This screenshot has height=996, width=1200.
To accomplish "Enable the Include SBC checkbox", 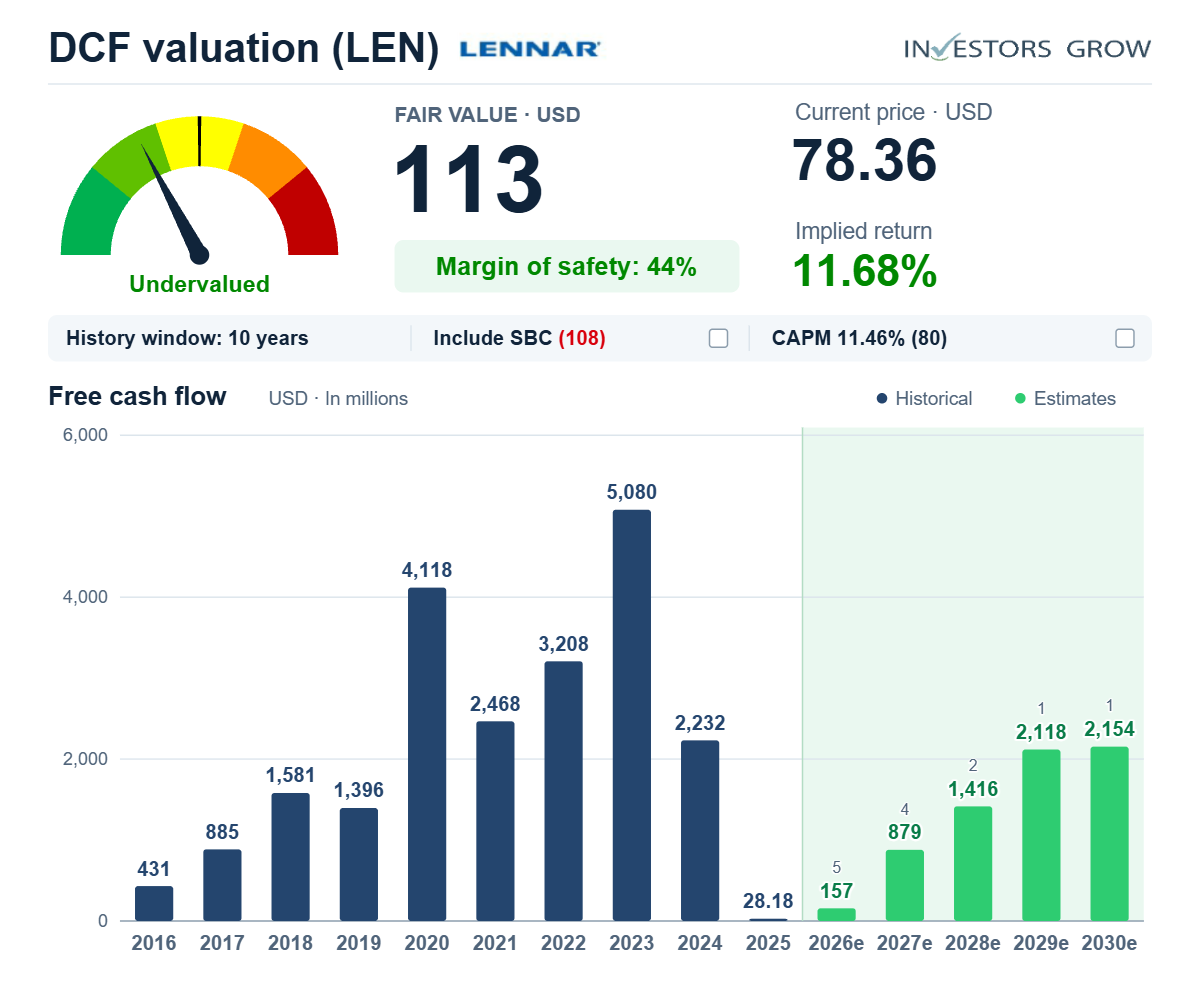I will click(718, 338).
